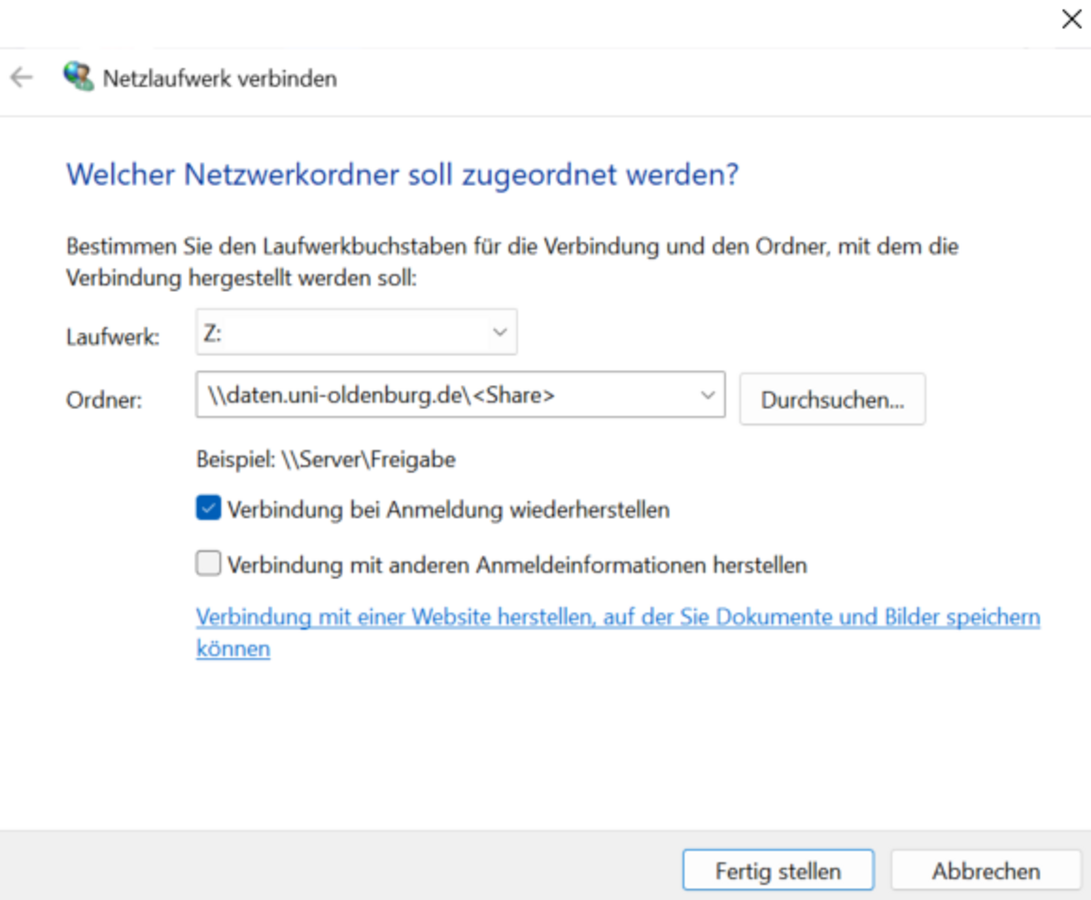The width and height of the screenshot is (1091, 900).
Task: Uncheck Verbindung bei Anmeldung wiederherstellen checkbox
Action: 208,509
